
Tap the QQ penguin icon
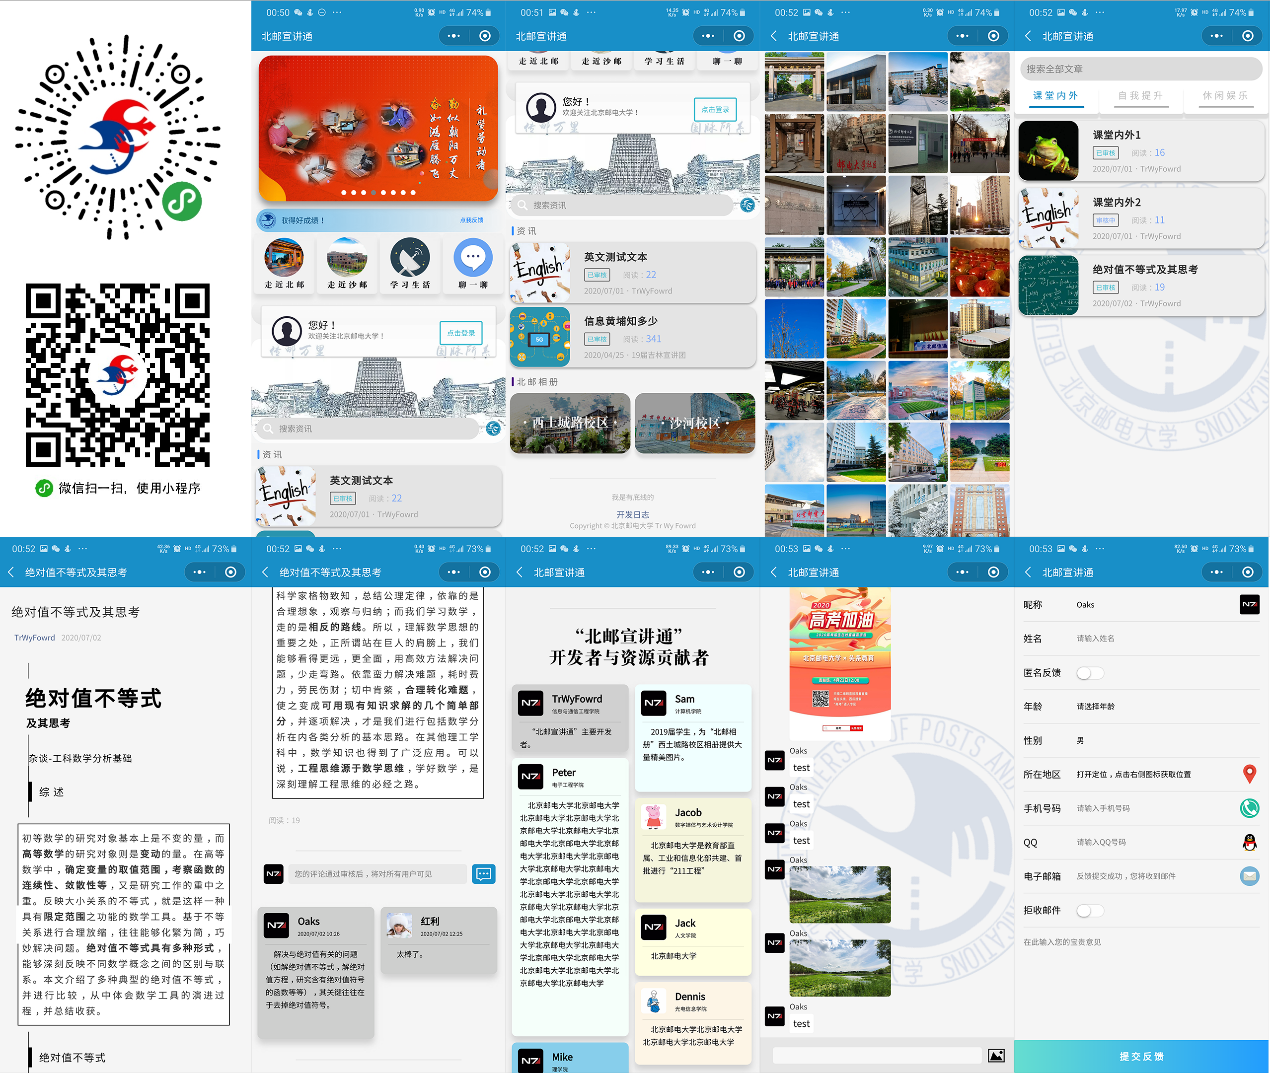coord(1249,842)
